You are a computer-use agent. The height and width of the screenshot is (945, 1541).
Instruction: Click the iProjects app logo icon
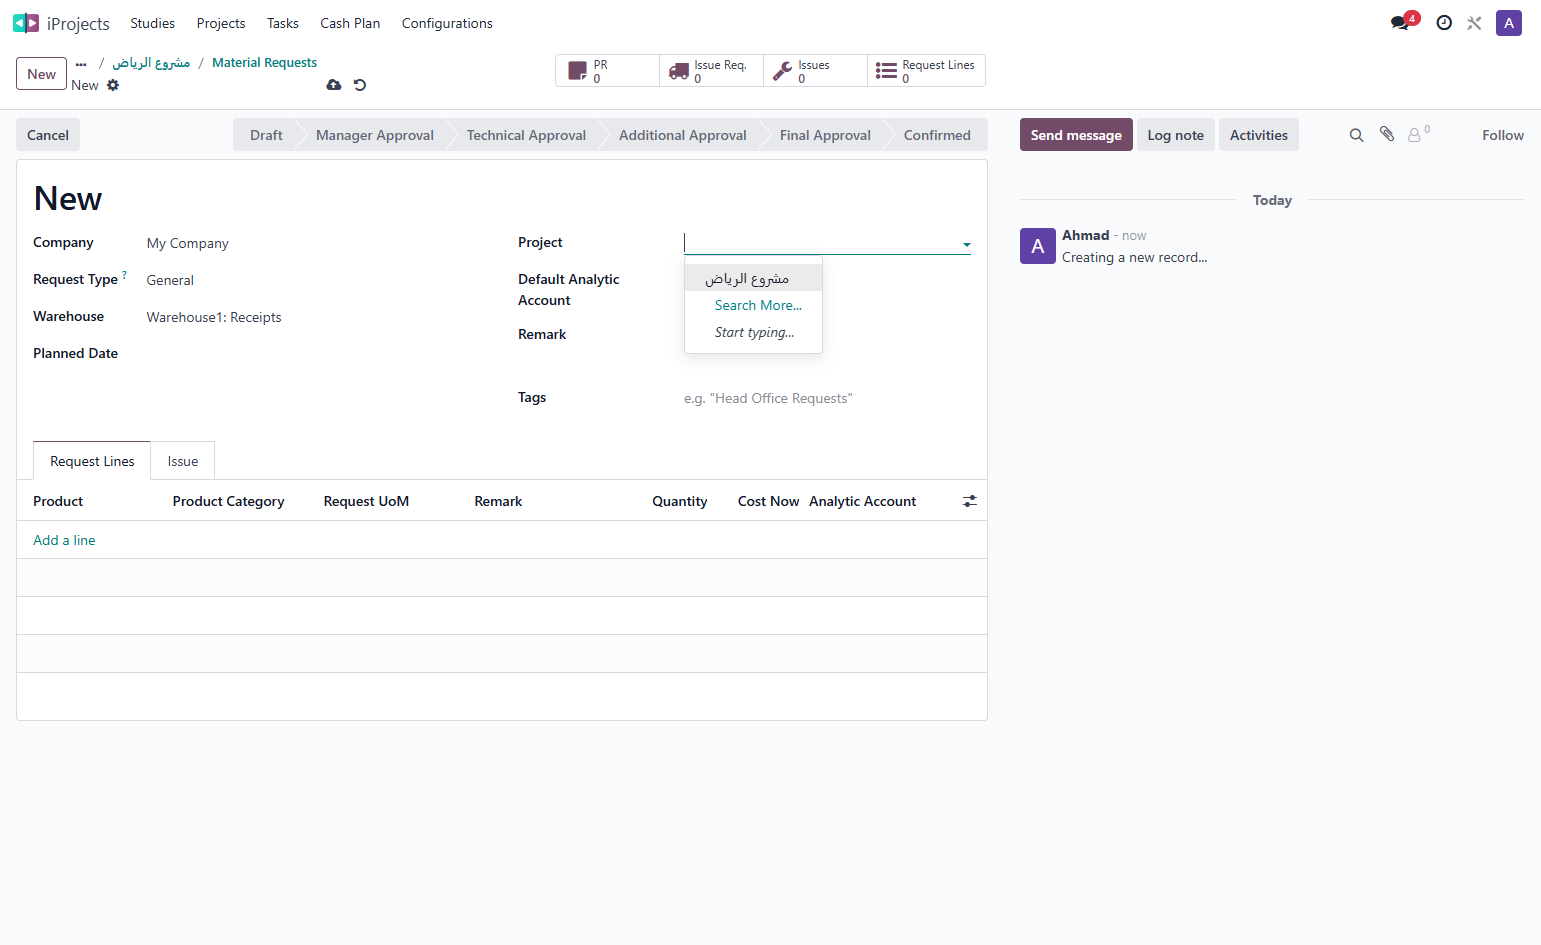click(26, 23)
